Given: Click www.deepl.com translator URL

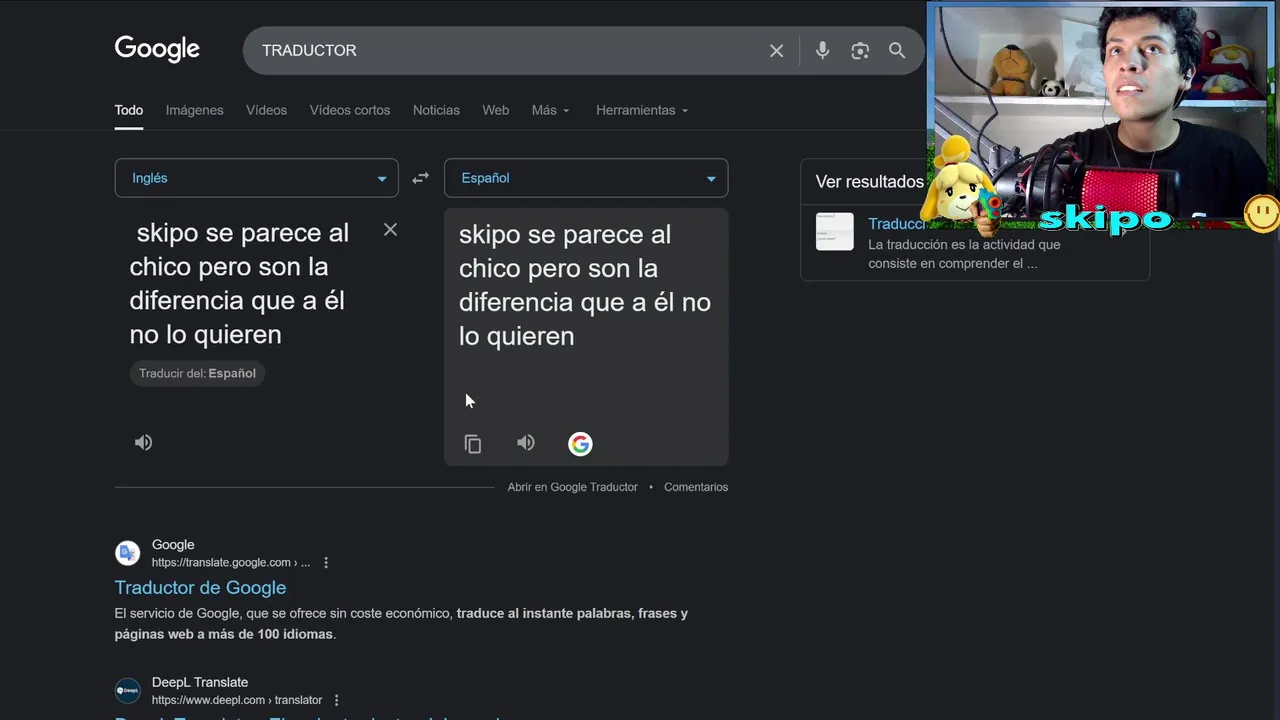Looking at the screenshot, I should (237, 700).
